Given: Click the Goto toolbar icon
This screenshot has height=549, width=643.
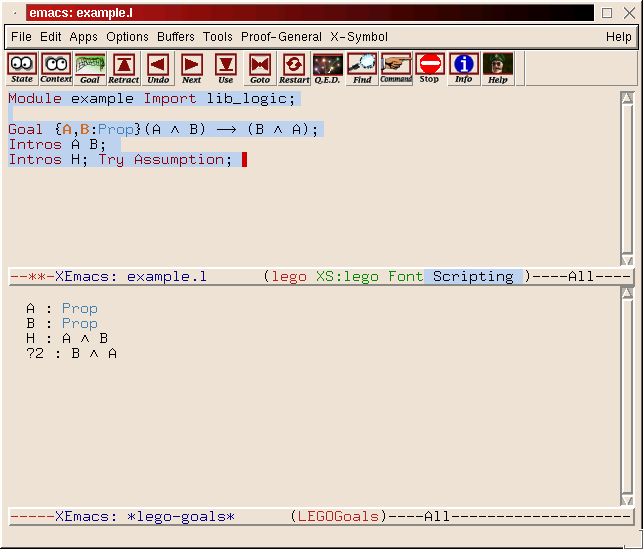Looking at the screenshot, I should tap(260, 68).
